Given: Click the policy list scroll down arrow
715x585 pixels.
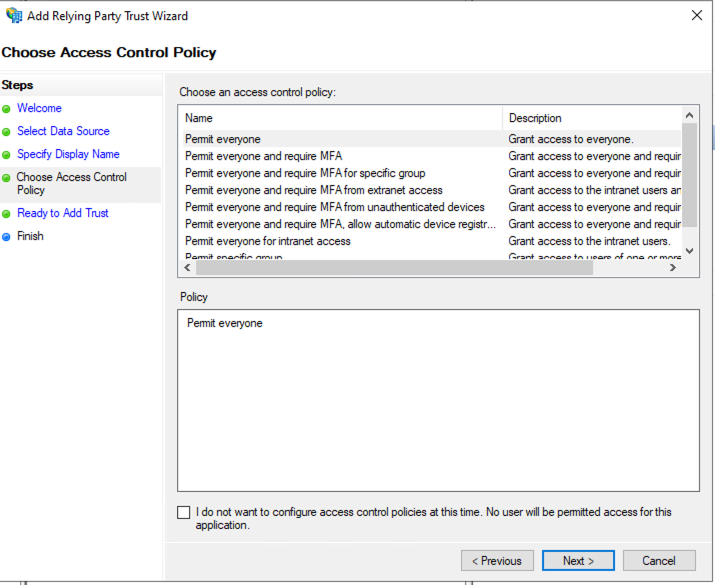Looking at the screenshot, I should click(x=689, y=251).
